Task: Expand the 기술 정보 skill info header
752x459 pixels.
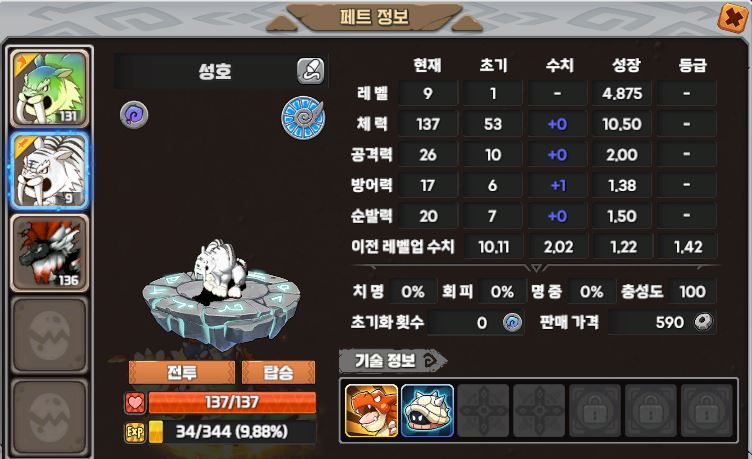Action: pyautogui.click(x=393, y=361)
